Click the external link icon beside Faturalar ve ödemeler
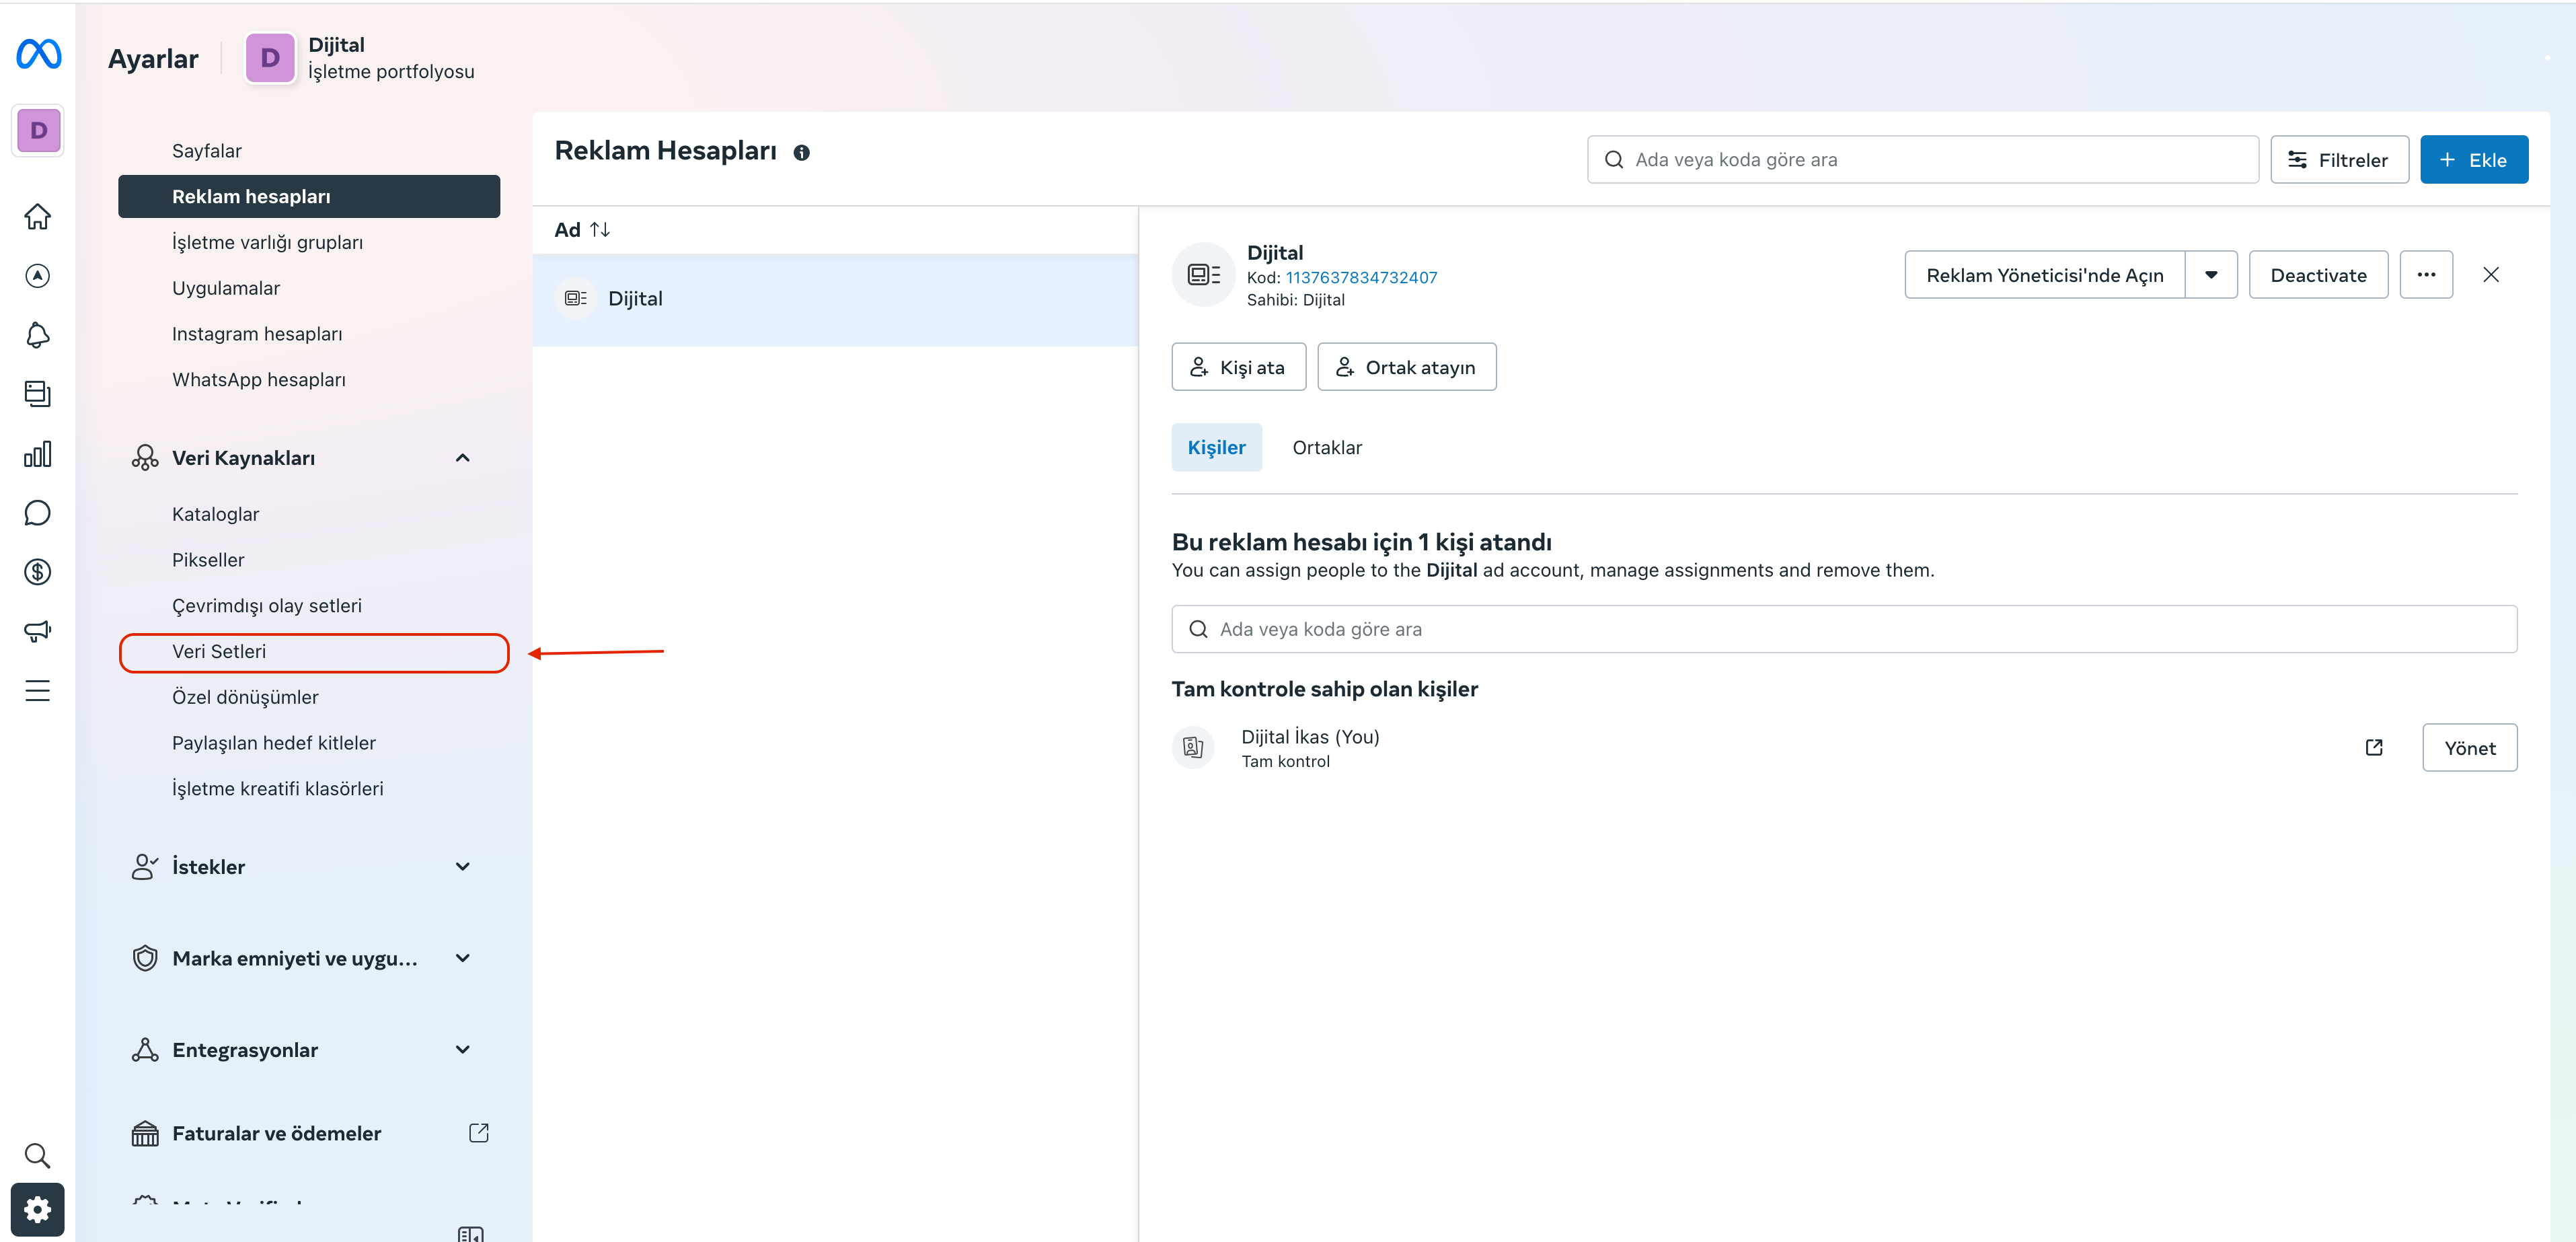This screenshot has height=1242, width=2576. click(x=479, y=1133)
